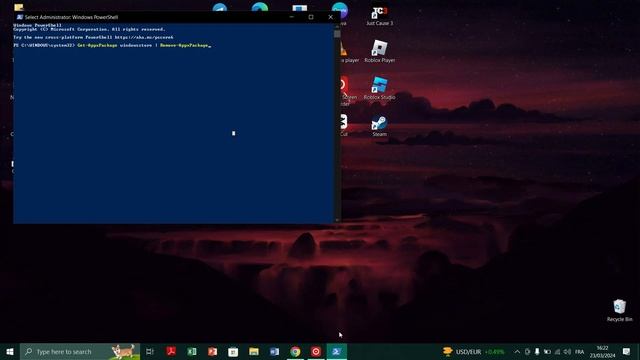
Task: Click the PowerShell vertical scrollbar thumb
Action: tap(337, 34)
